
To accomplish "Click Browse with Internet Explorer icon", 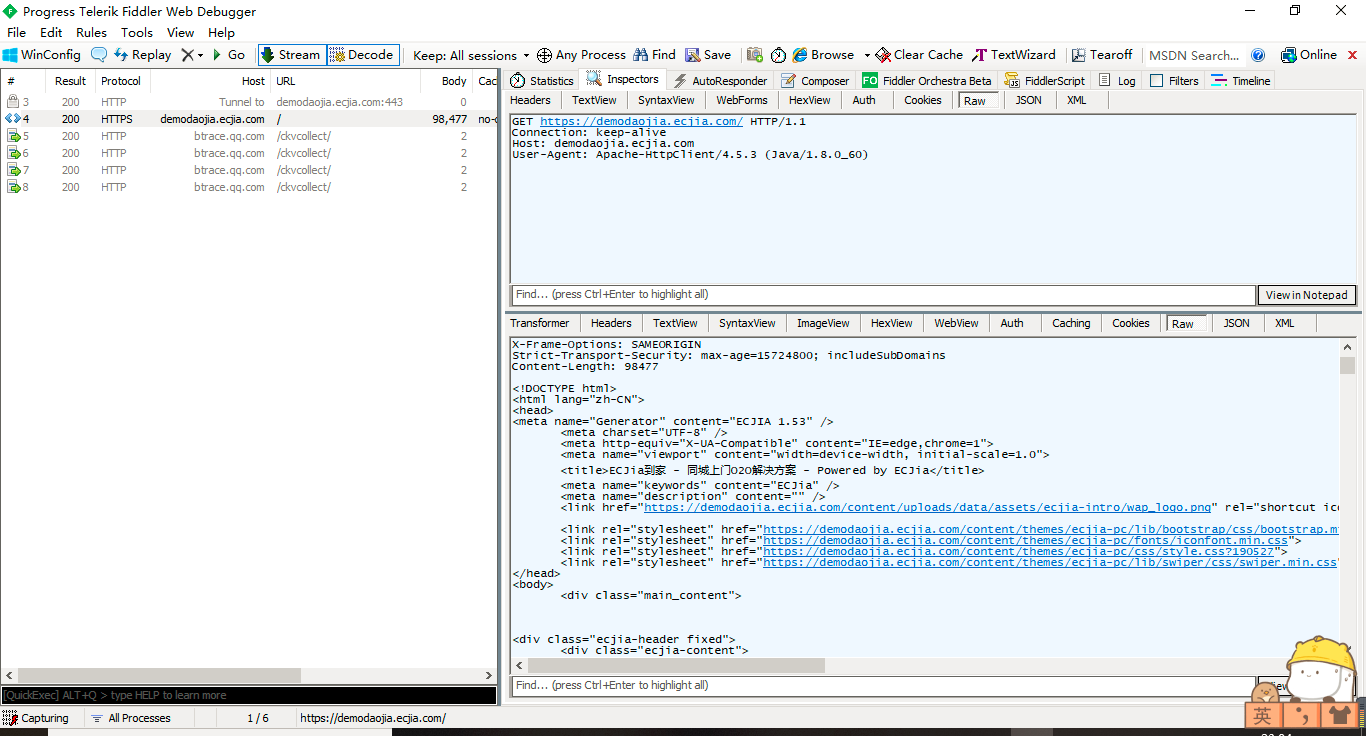I will [x=823, y=55].
